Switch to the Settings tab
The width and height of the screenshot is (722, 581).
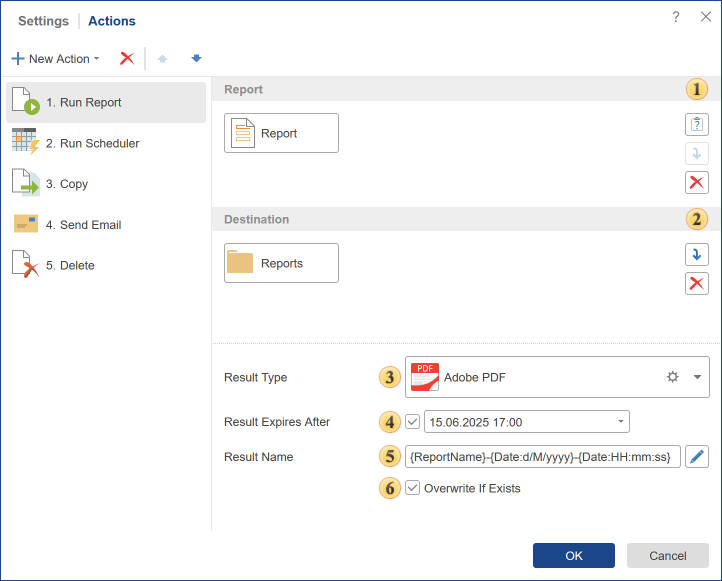[44, 21]
